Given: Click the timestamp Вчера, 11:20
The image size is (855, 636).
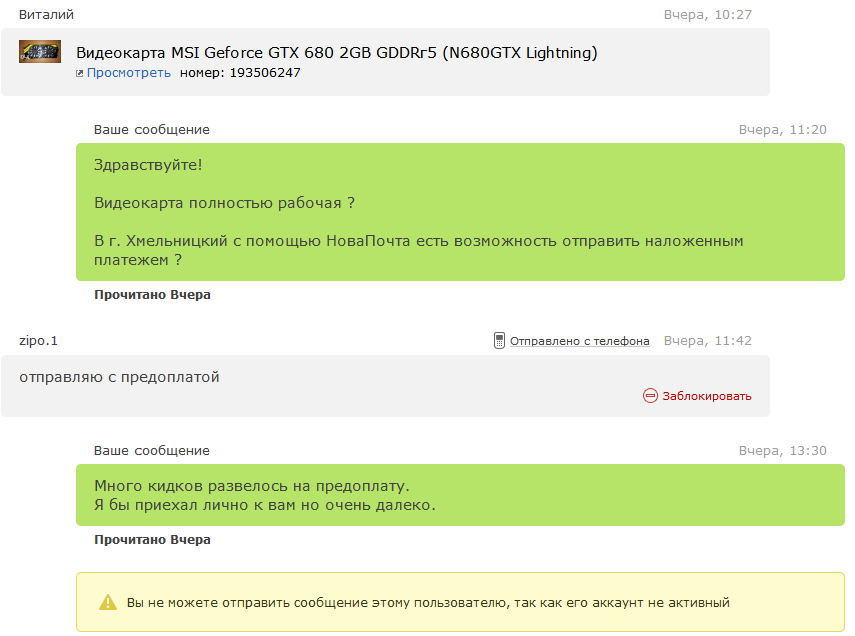Looking at the screenshot, I should (x=782, y=130).
